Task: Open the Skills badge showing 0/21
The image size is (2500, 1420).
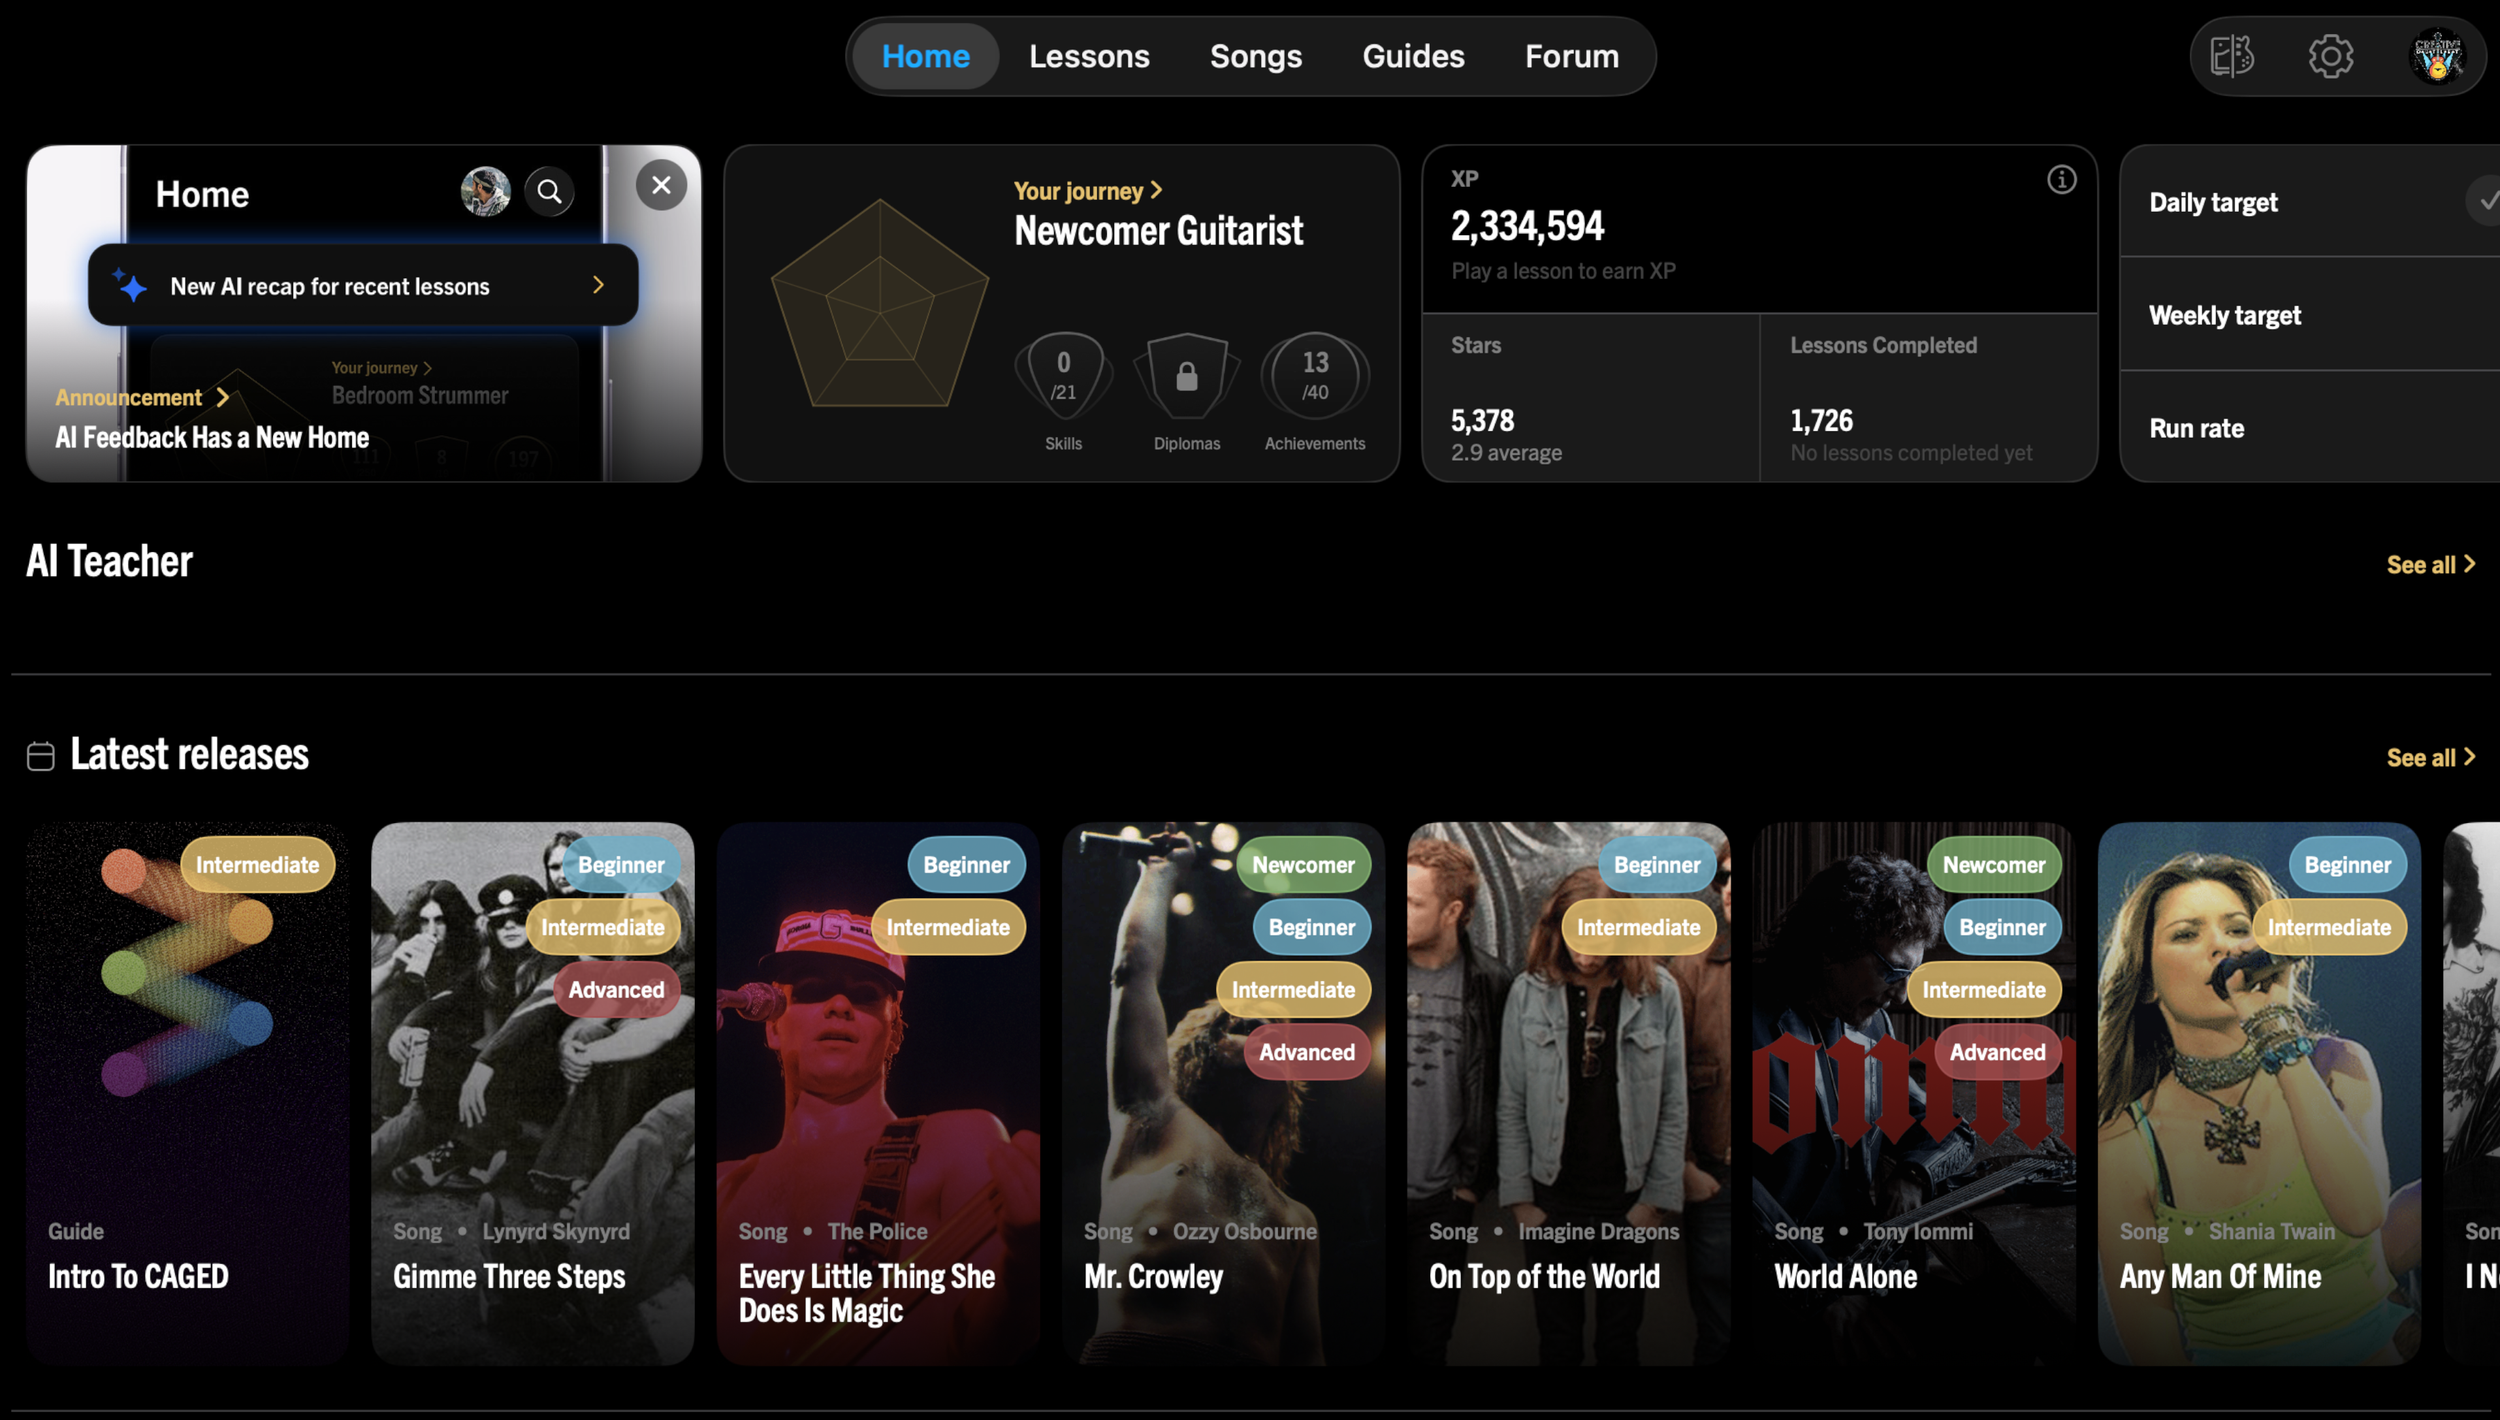Action: coord(1063,392)
